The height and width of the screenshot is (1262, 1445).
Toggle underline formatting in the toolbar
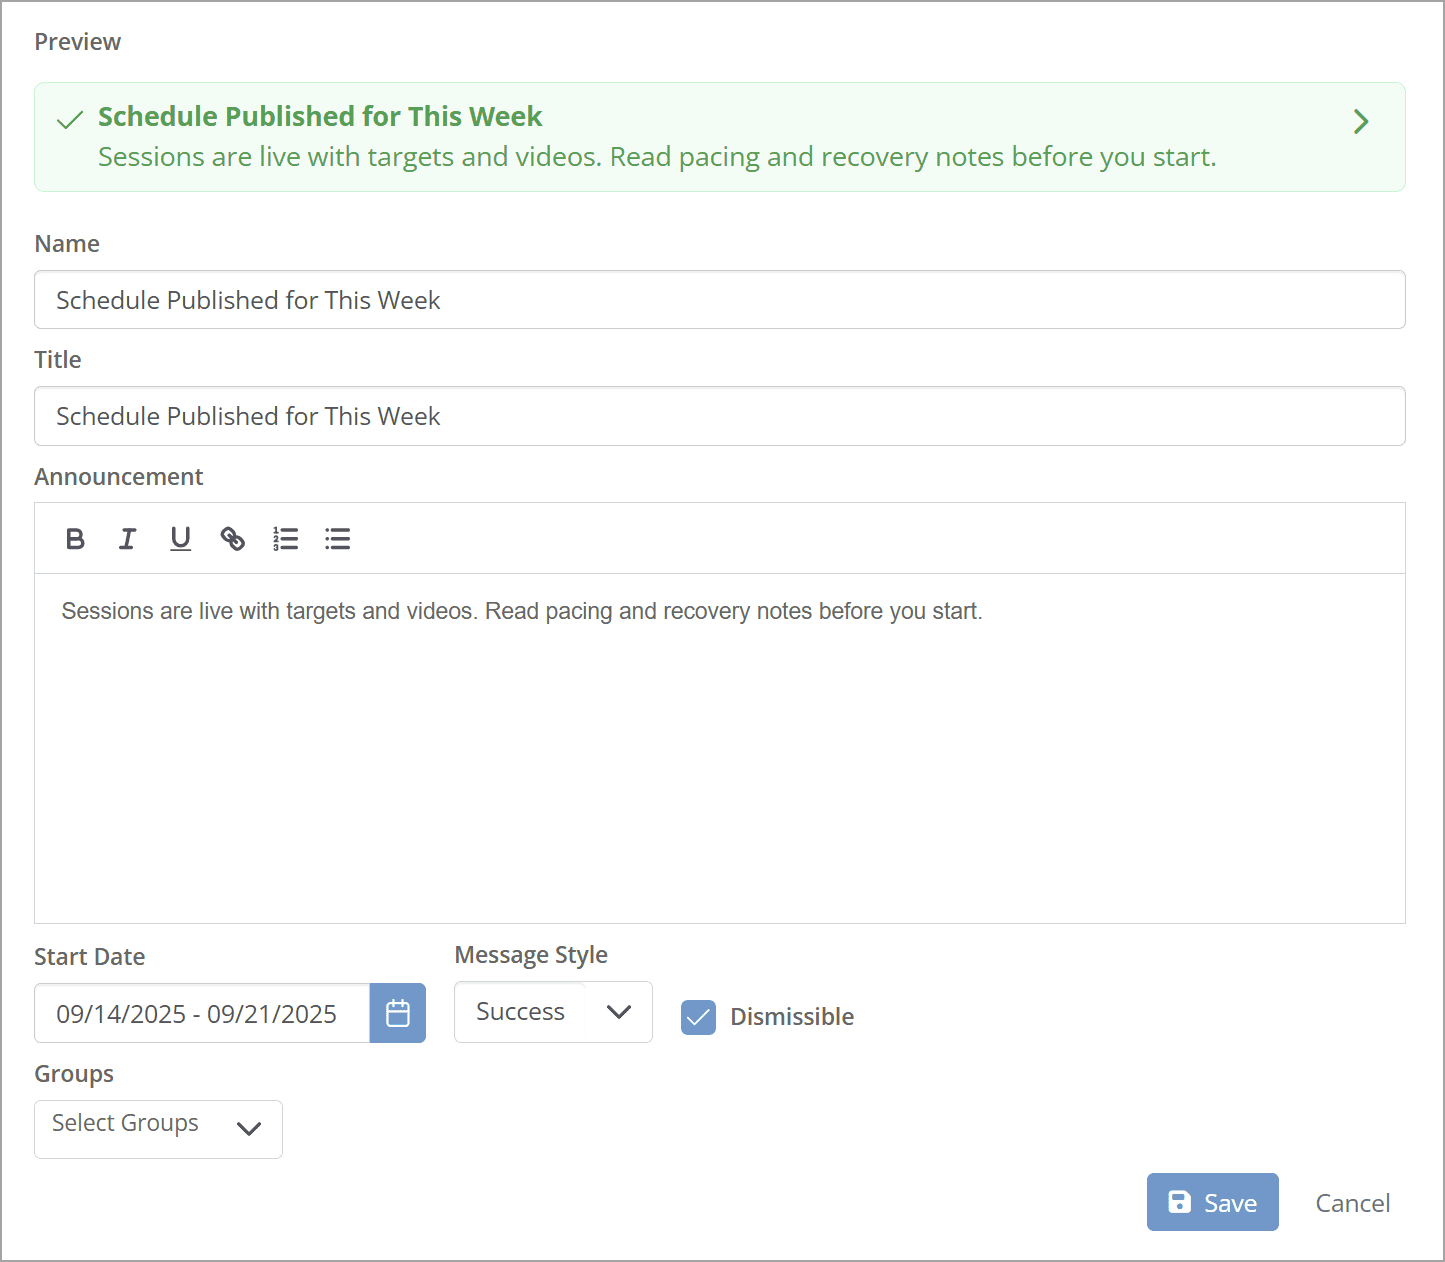[180, 539]
